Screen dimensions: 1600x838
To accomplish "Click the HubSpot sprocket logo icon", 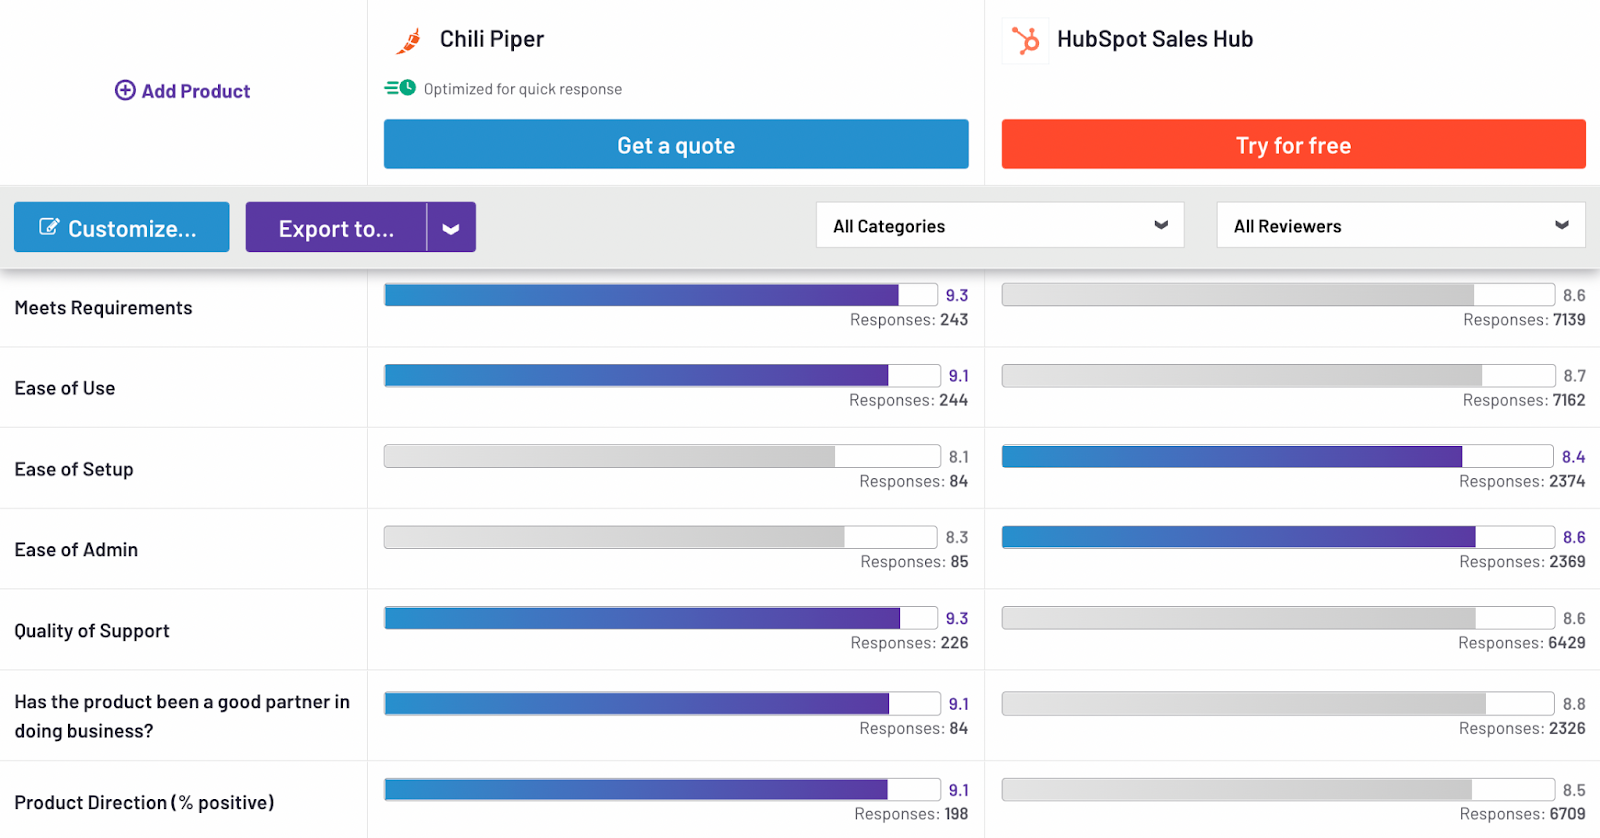I will [x=1026, y=40].
